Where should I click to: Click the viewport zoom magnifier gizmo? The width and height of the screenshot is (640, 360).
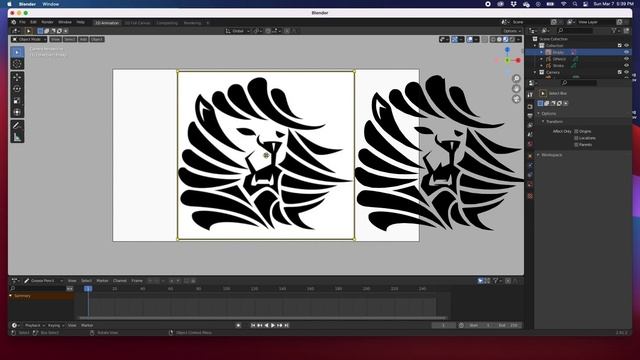click(516, 78)
